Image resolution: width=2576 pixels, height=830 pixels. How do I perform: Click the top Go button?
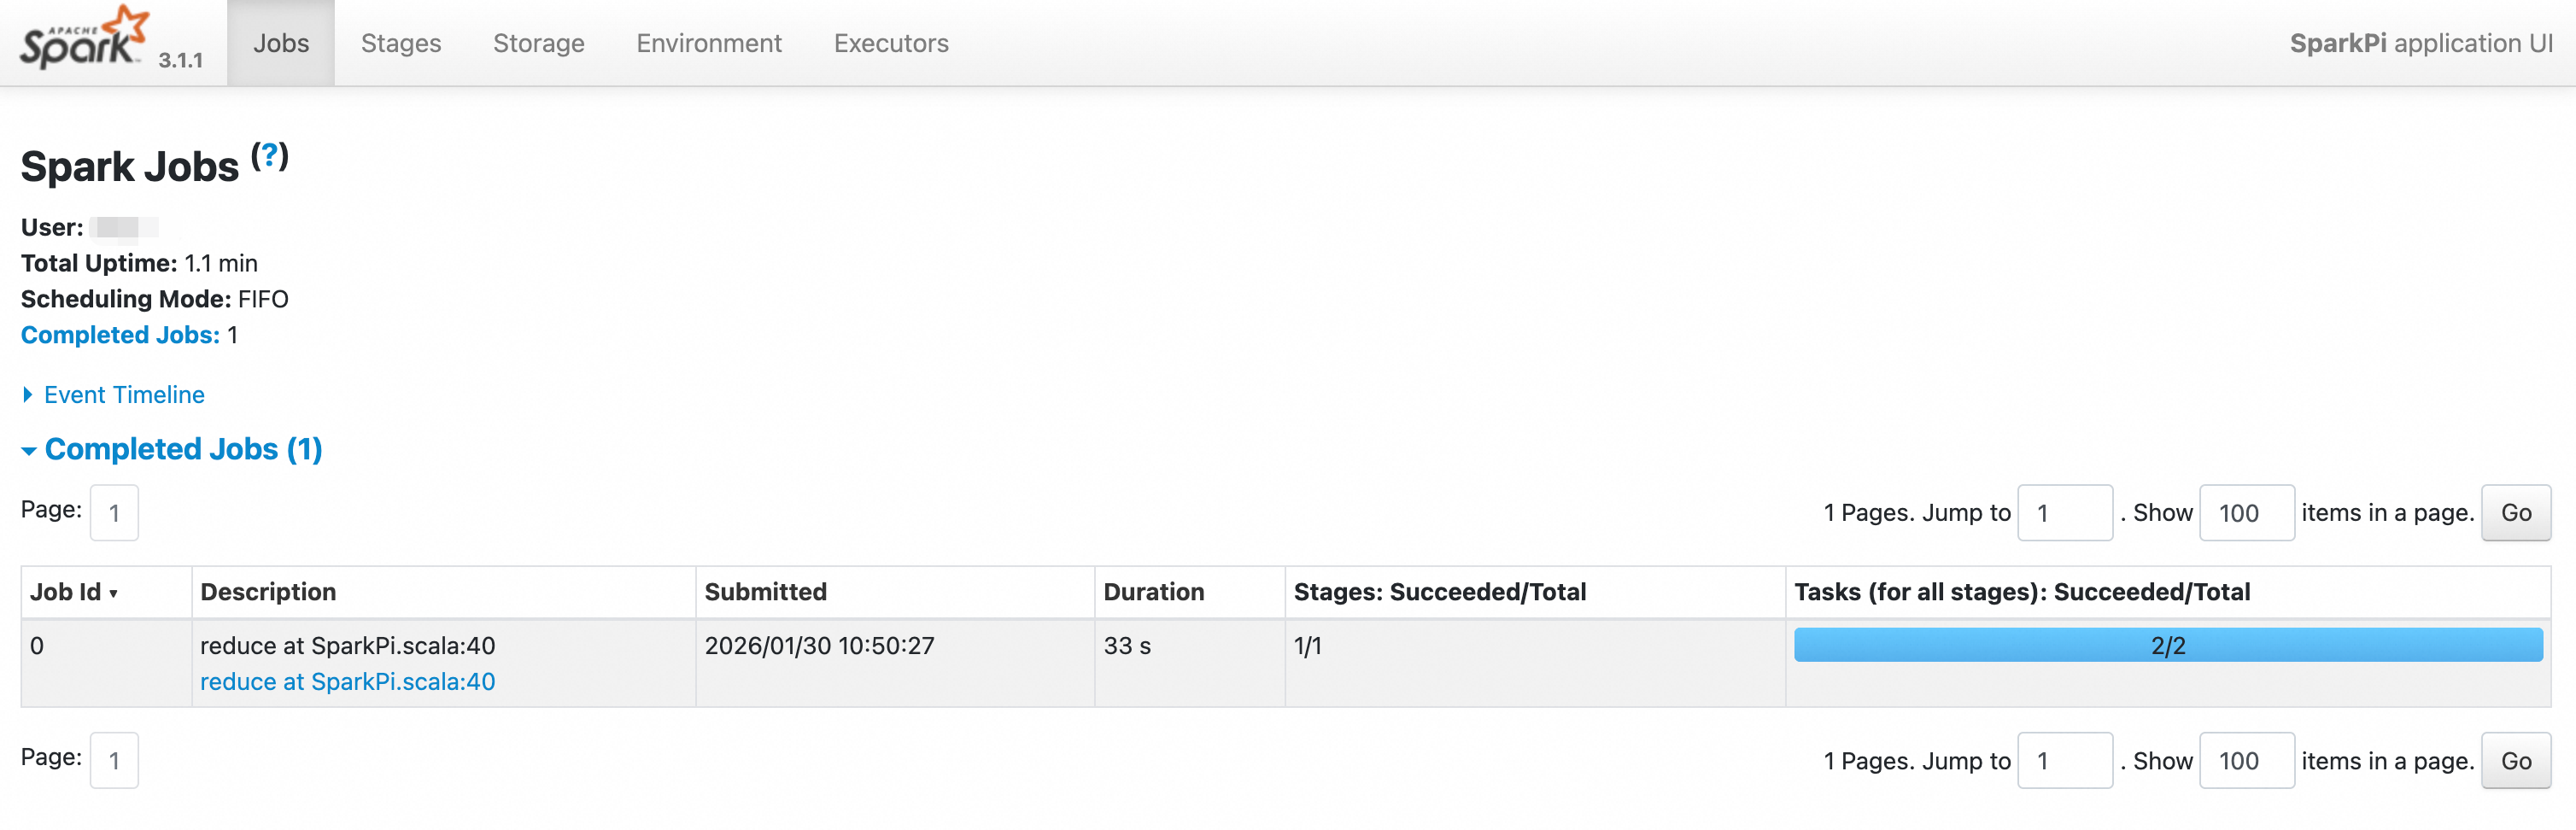click(x=2515, y=513)
